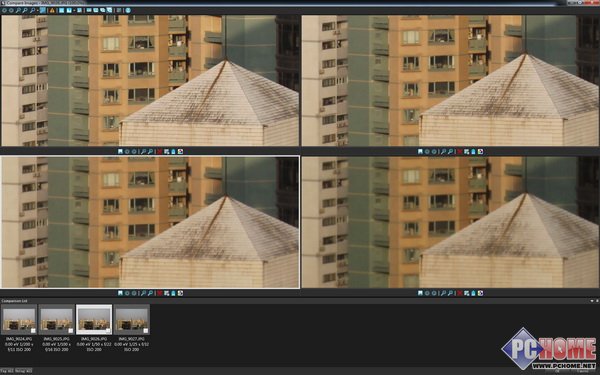Tick the checkbox on the IMG_9027.JPG thumbnail
Image resolution: width=600 pixels, height=375 pixels.
pos(146,331)
